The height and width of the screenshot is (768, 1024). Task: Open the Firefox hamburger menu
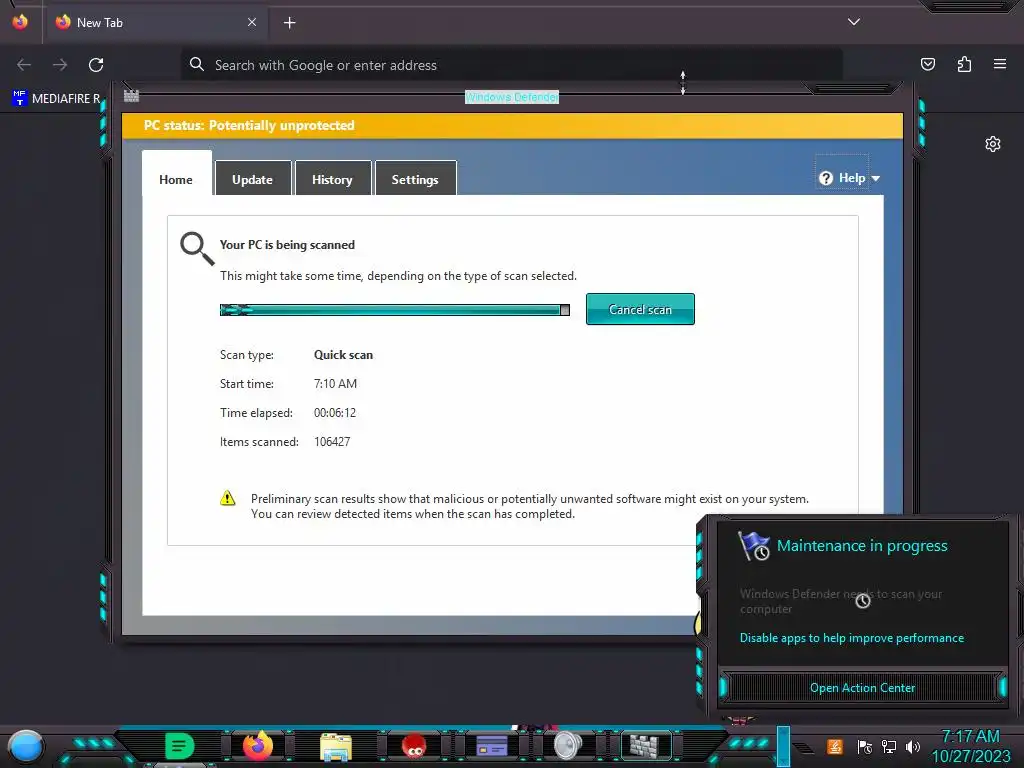[1000, 64]
